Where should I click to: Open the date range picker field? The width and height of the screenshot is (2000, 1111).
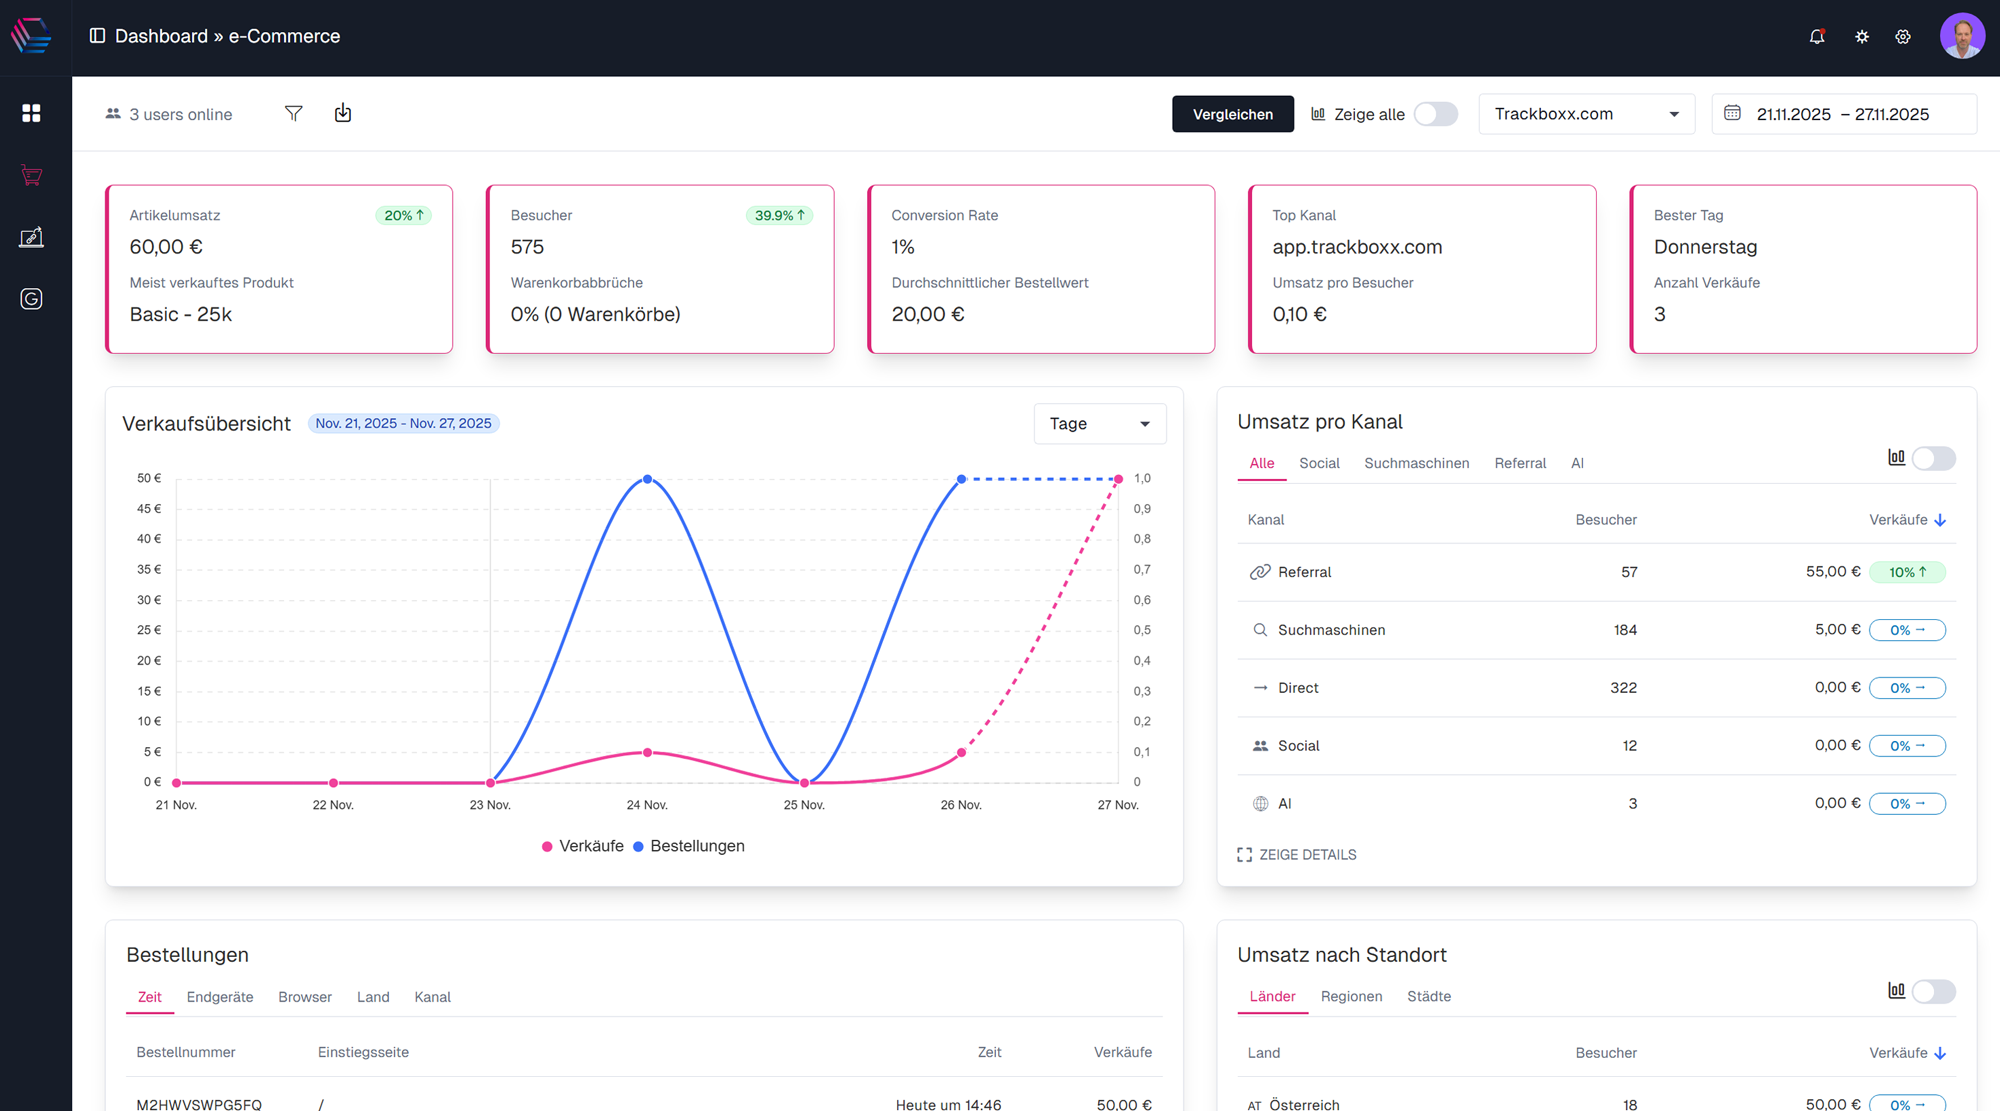1843,114
